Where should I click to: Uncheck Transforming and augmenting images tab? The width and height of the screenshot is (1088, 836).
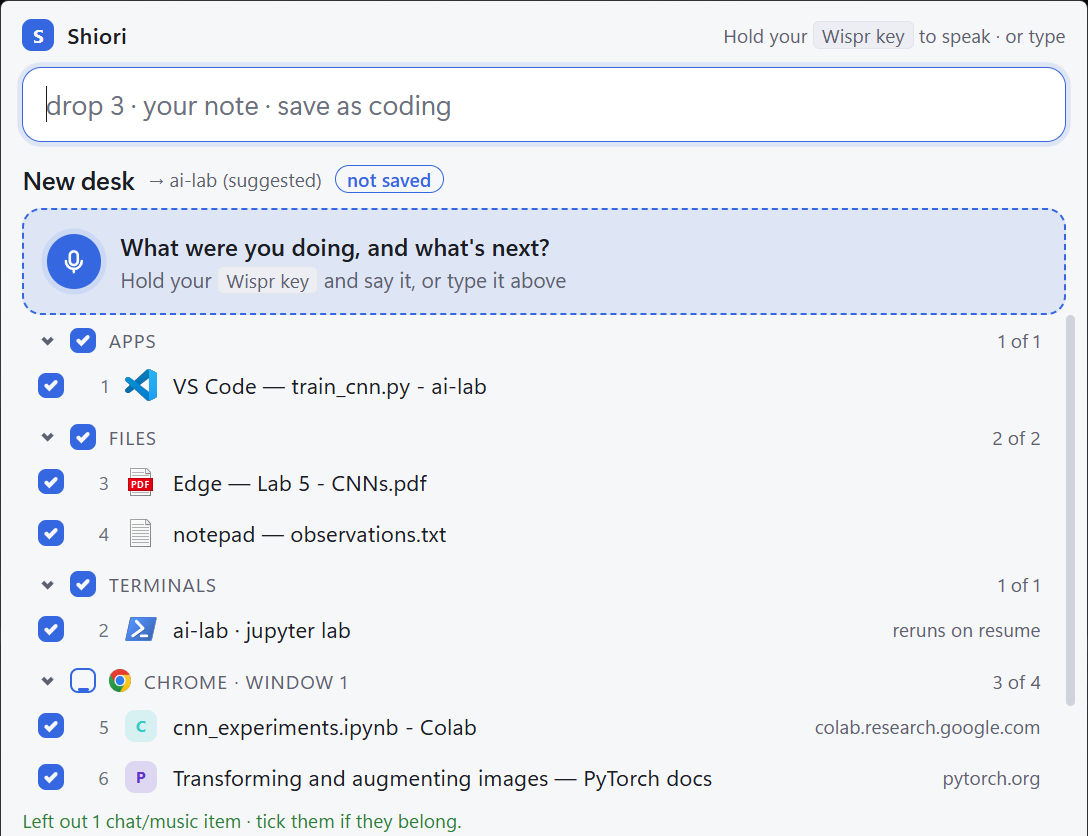(51, 778)
